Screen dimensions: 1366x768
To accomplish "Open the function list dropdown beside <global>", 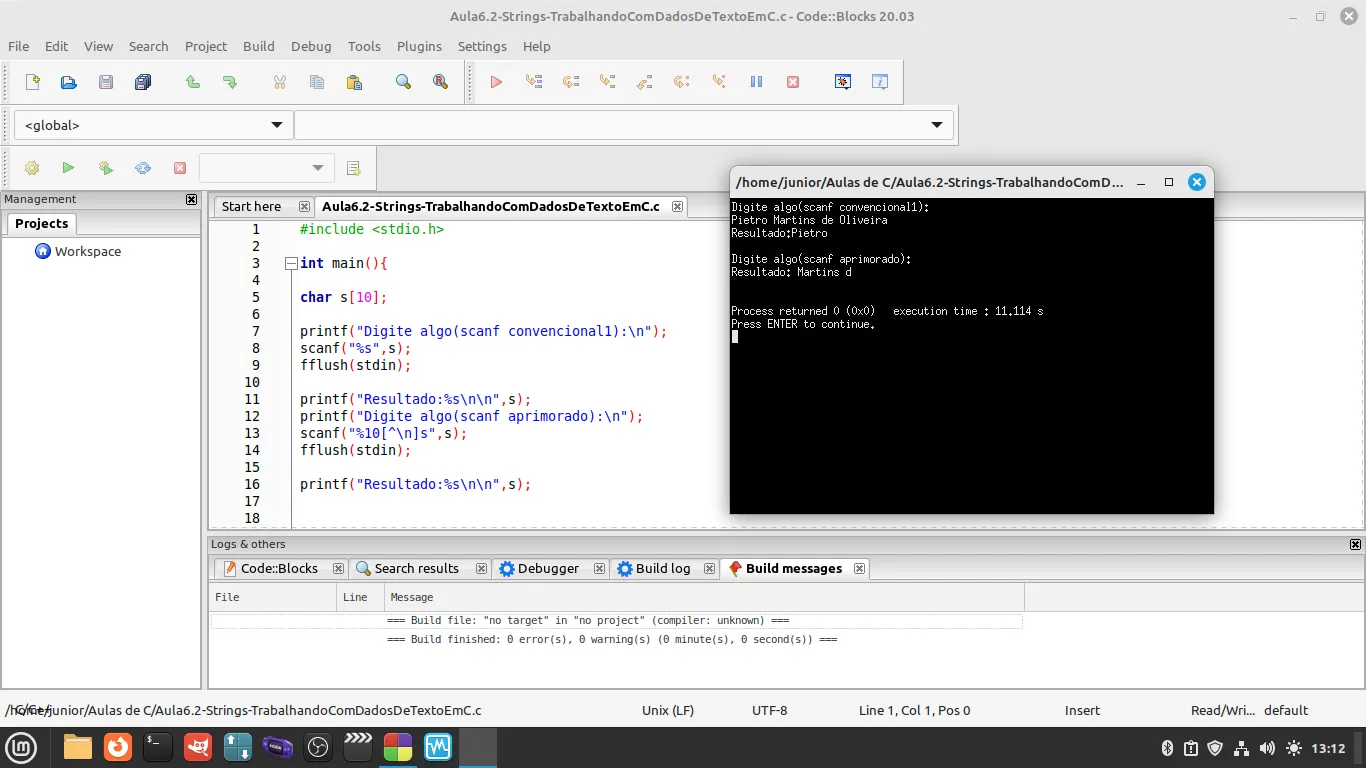I will 936,125.
